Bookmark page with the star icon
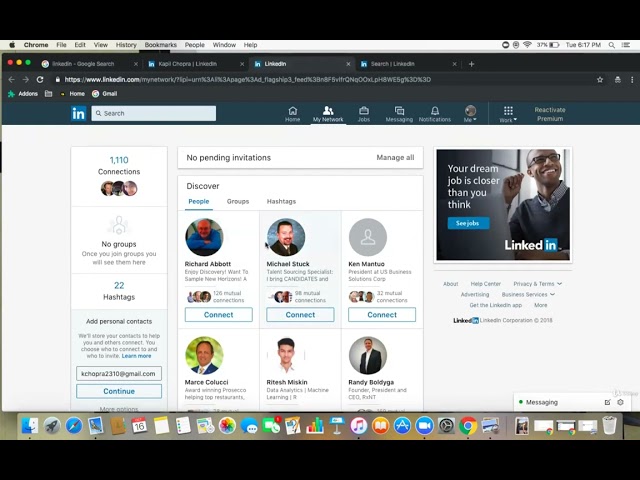The height and width of the screenshot is (480, 640). point(600,80)
